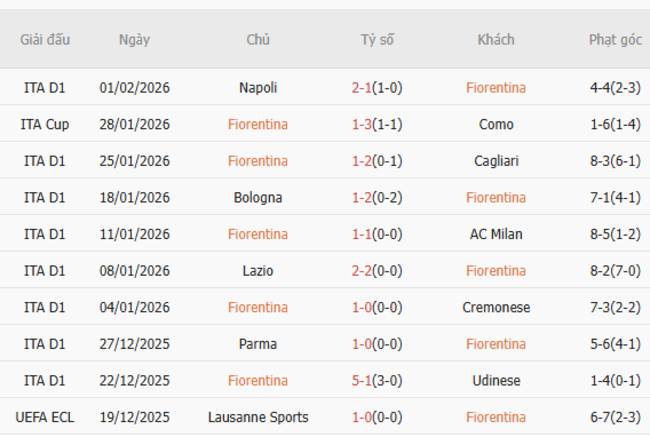Screen dimensions: 650x437
Task: Open the Como team link
Action: [x=496, y=124]
